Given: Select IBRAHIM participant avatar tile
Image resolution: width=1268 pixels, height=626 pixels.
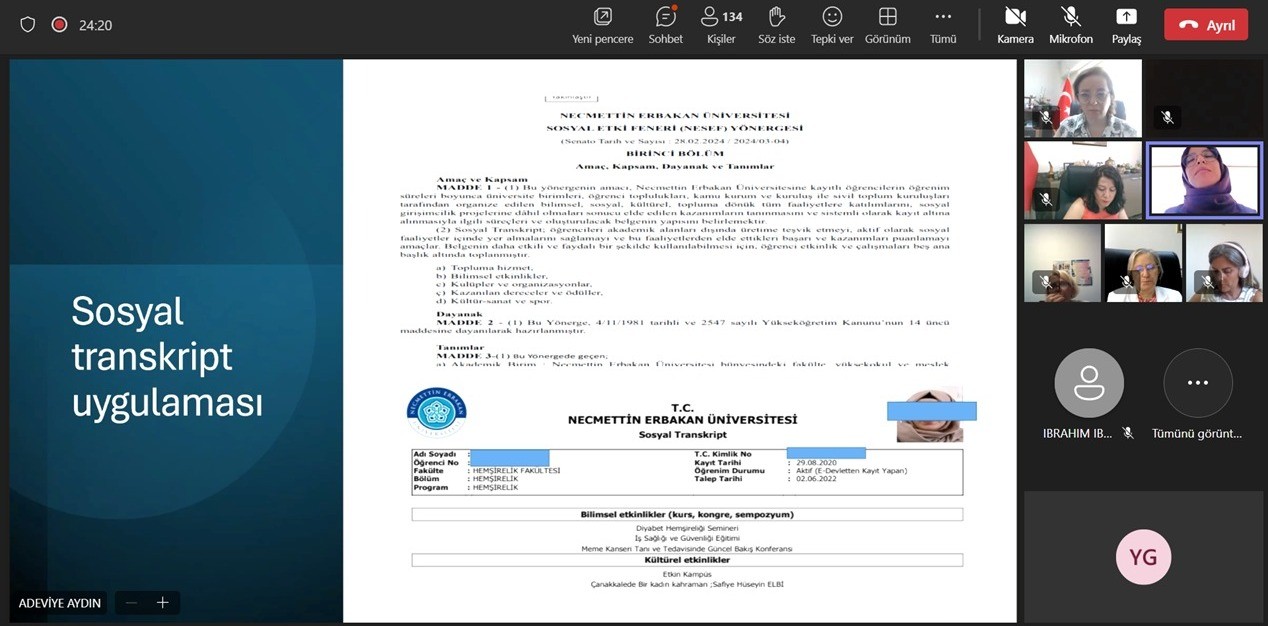Looking at the screenshot, I should pyautogui.click(x=1089, y=383).
